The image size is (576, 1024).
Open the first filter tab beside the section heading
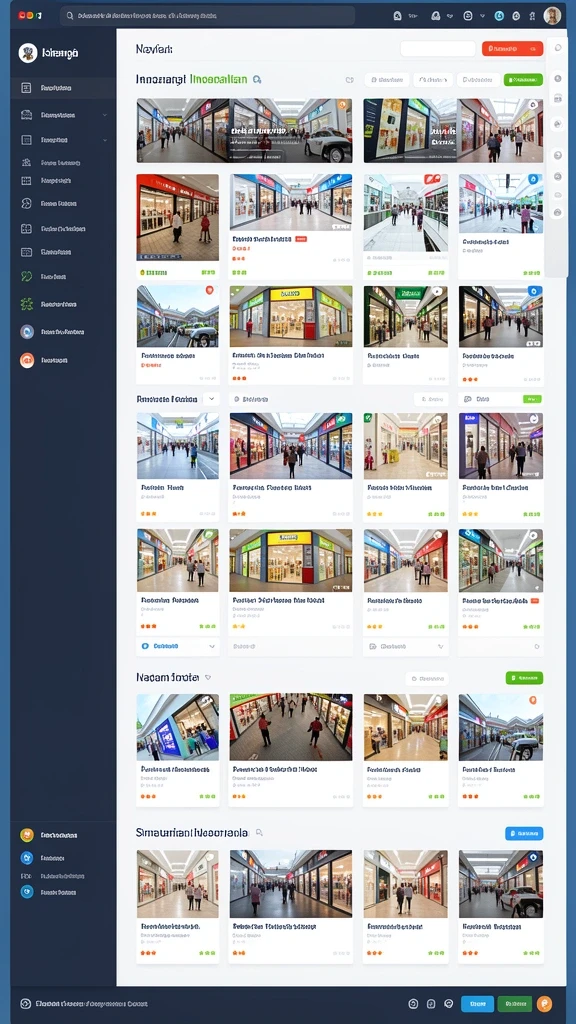click(387, 80)
